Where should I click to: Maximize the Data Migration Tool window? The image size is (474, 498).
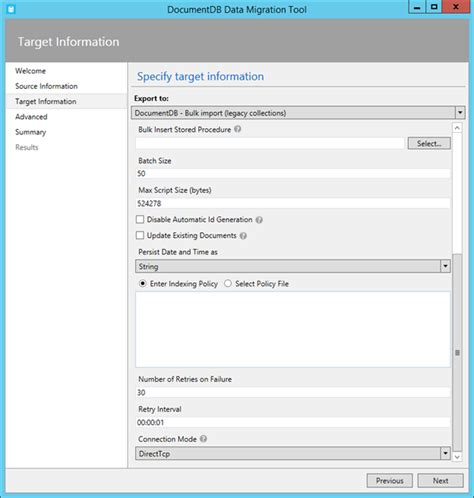pos(434,7)
